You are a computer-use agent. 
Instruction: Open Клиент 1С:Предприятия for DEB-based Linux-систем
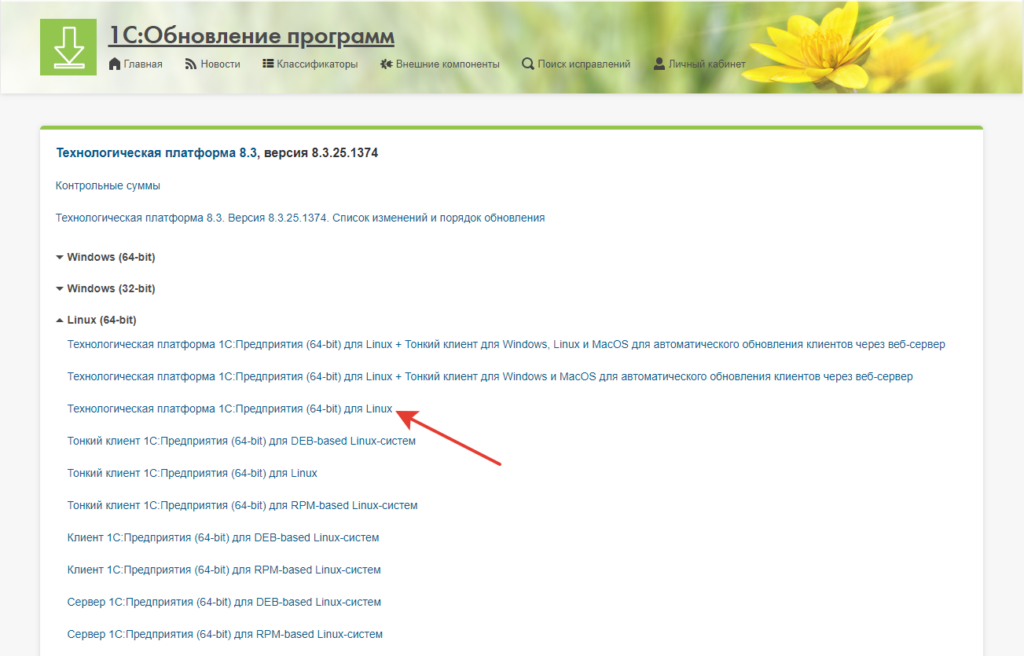(223, 538)
